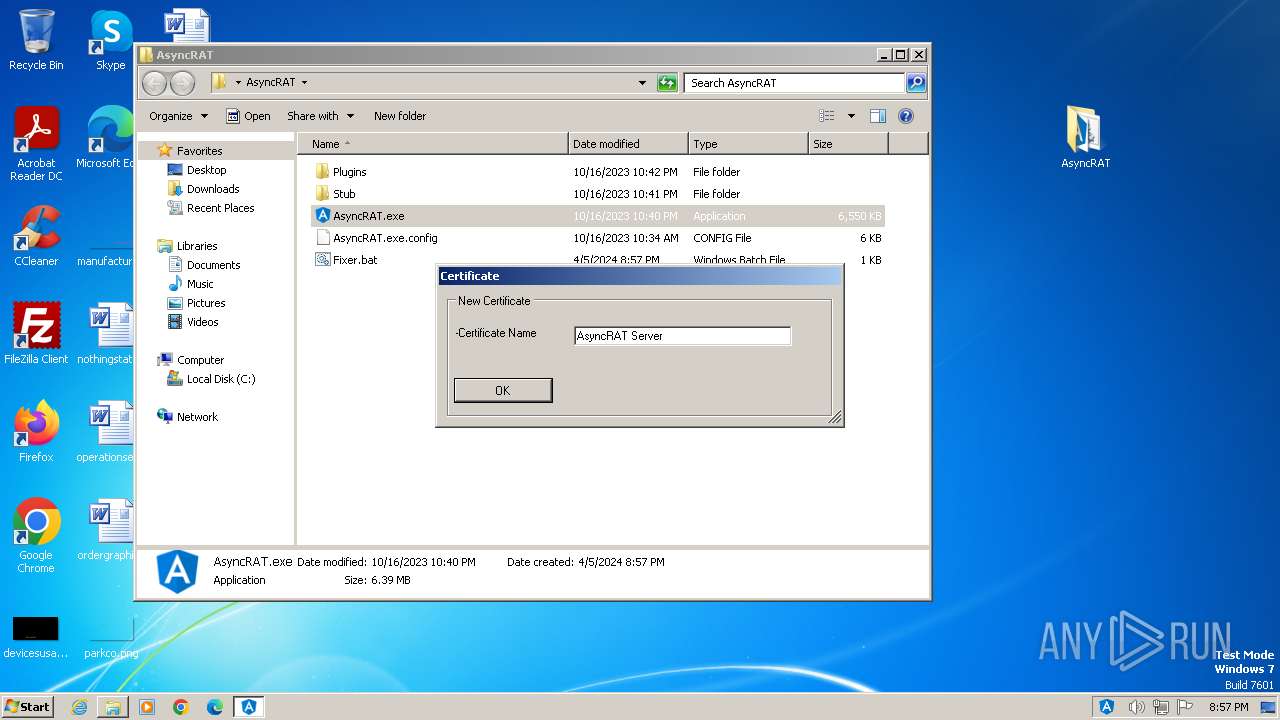Launch Firefox from the desktop

click(36, 431)
